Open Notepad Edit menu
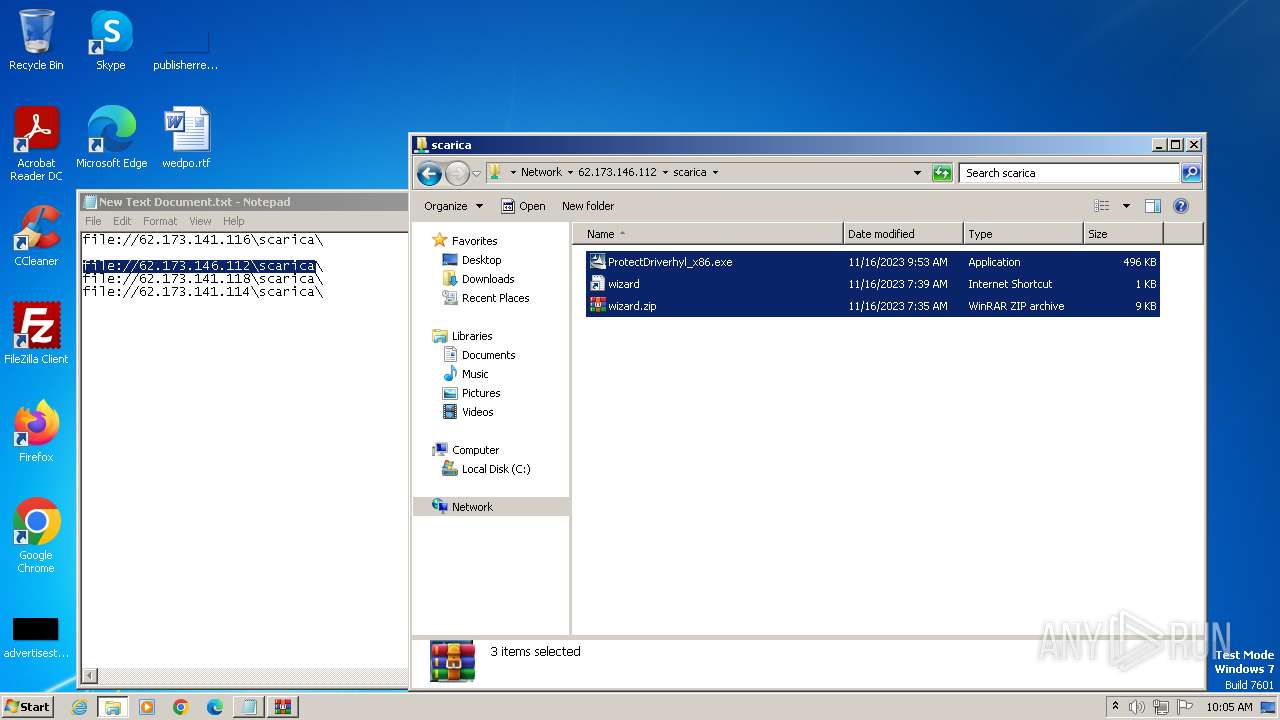The image size is (1280, 720). 122,221
